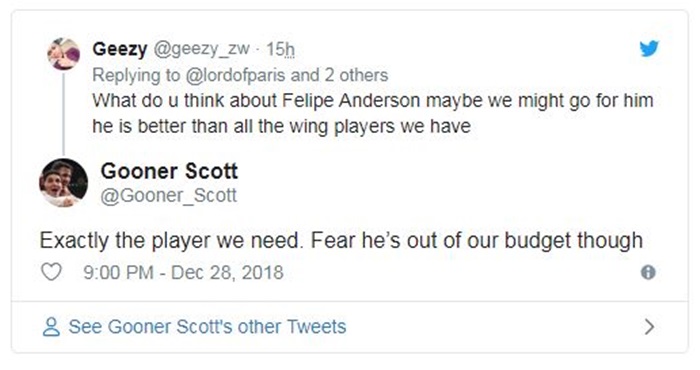Click the 15h timestamp on Geezy's tweet
This screenshot has height=370, width=700.
click(280, 49)
